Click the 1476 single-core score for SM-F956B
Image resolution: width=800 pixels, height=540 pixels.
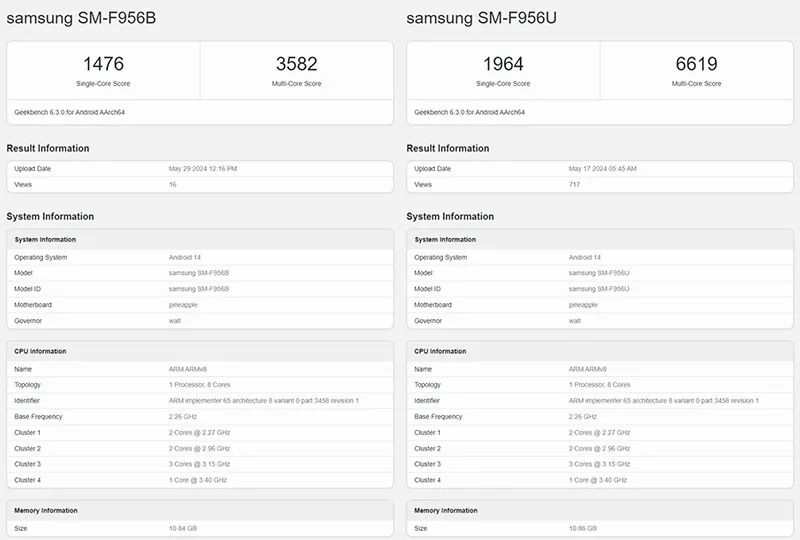point(103,64)
